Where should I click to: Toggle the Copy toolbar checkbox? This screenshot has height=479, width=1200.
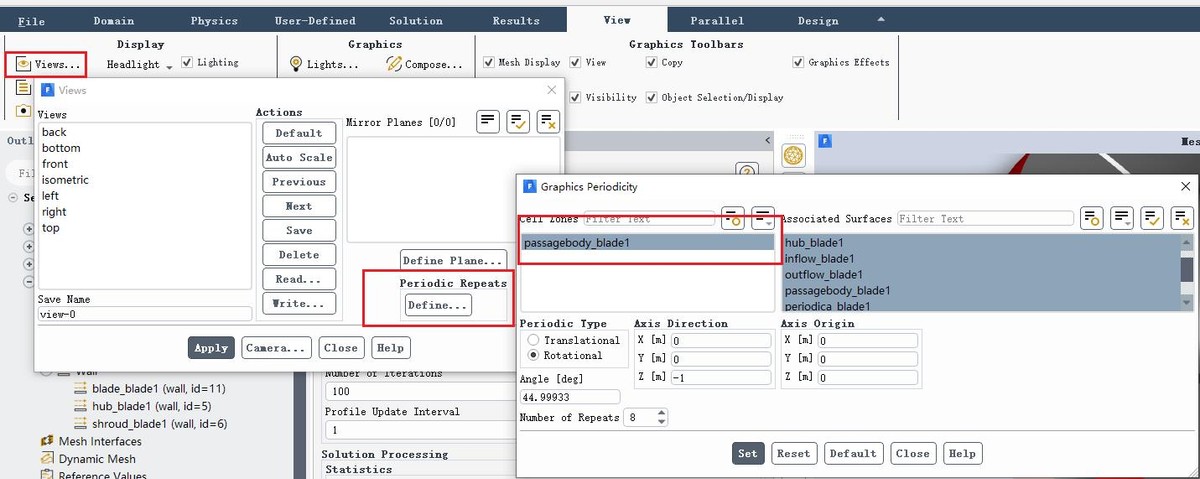651,62
